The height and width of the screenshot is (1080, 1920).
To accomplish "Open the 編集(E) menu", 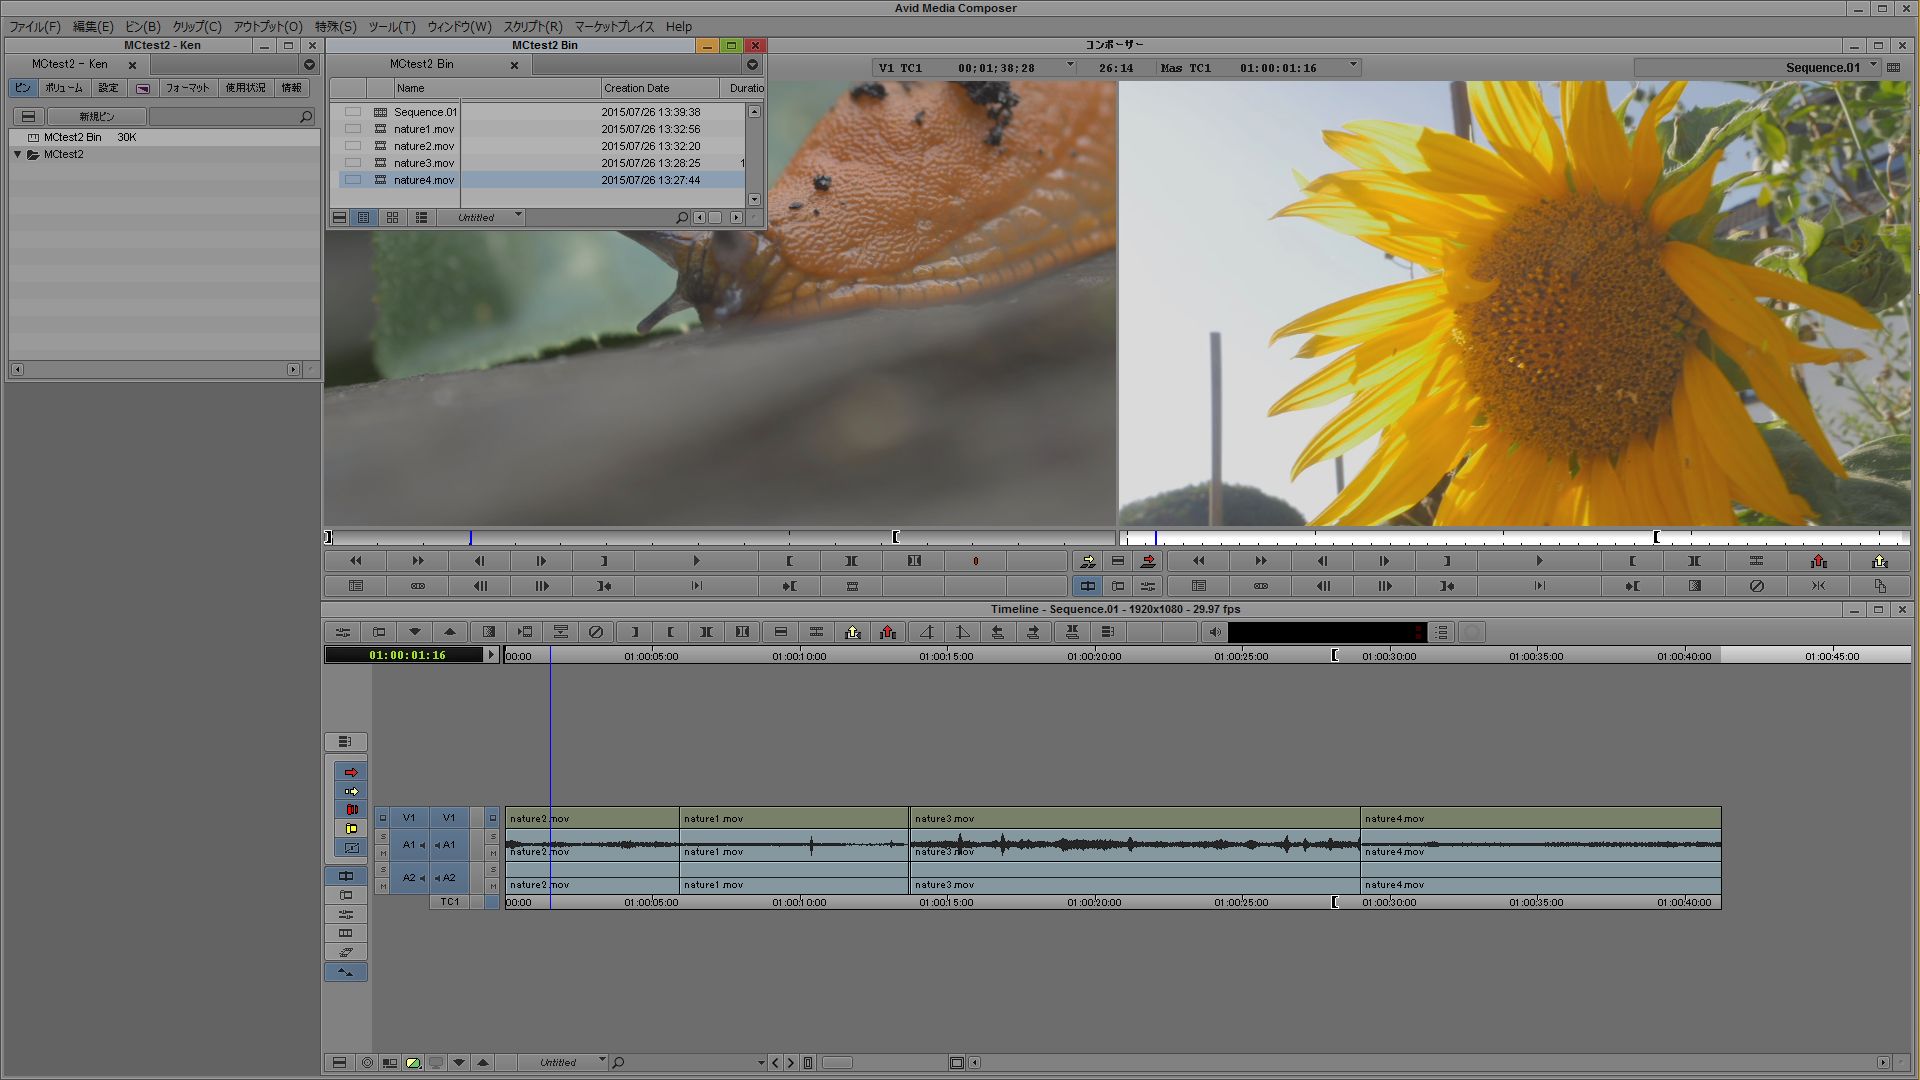I will [93, 27].
